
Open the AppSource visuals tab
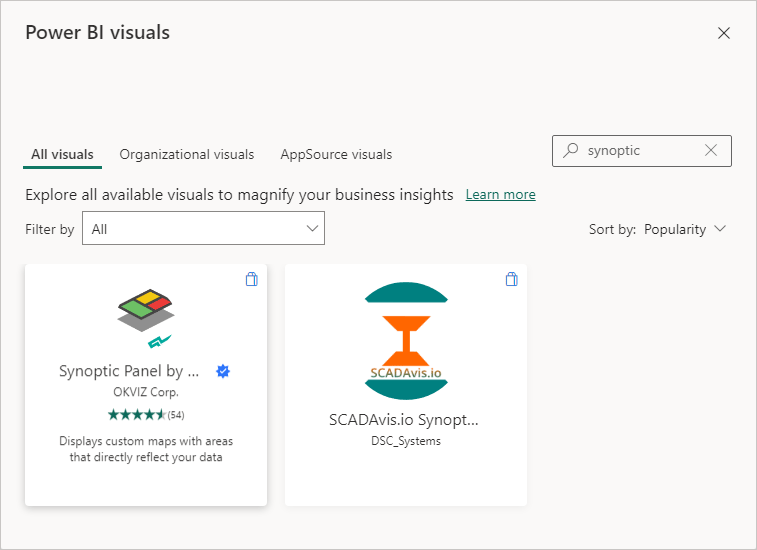point(336,155)
